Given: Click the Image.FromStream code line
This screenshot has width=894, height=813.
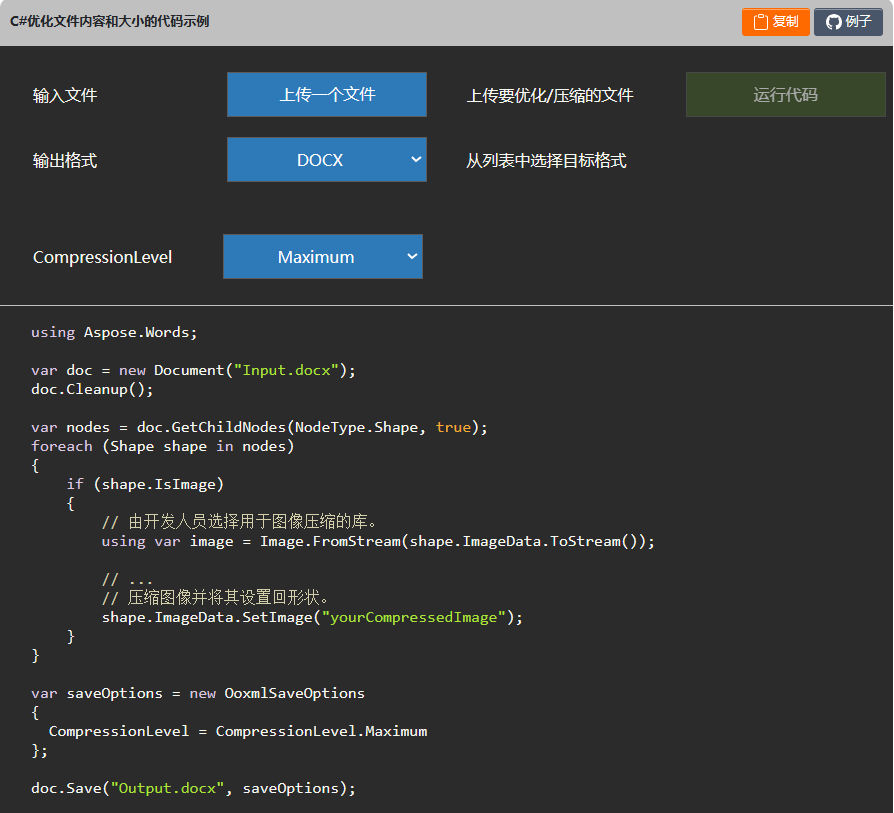Looking at the screenshot, I should pyautogui.click(x=379, y=542).
